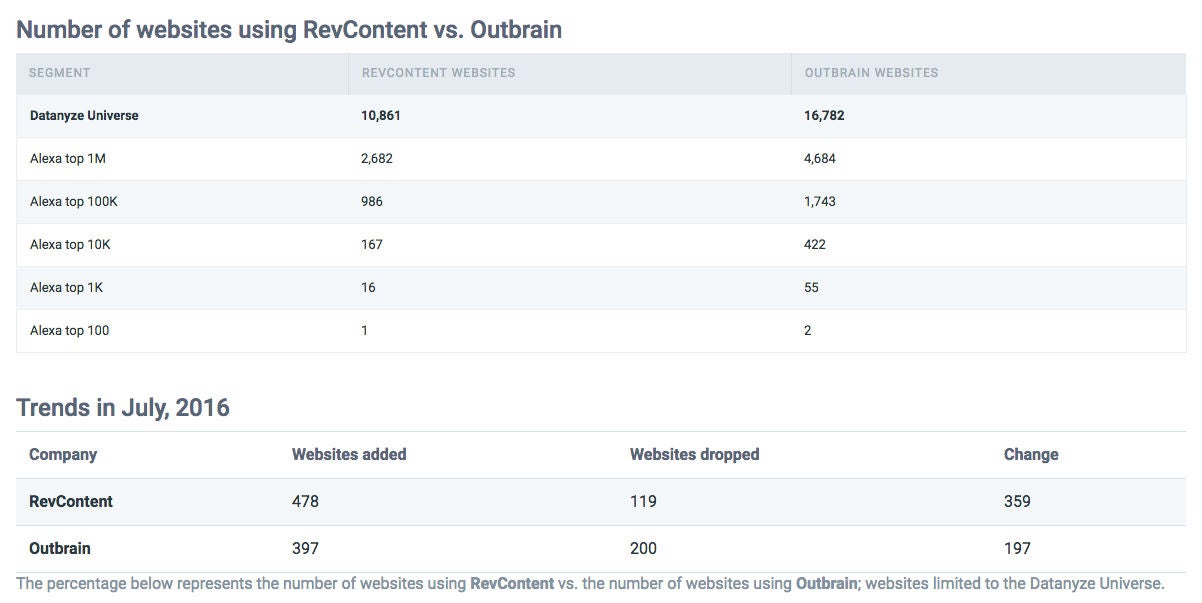Screen dimensions: 1202x603
Task: Click the RevContent change value 359
Action: coord(1017,502)
